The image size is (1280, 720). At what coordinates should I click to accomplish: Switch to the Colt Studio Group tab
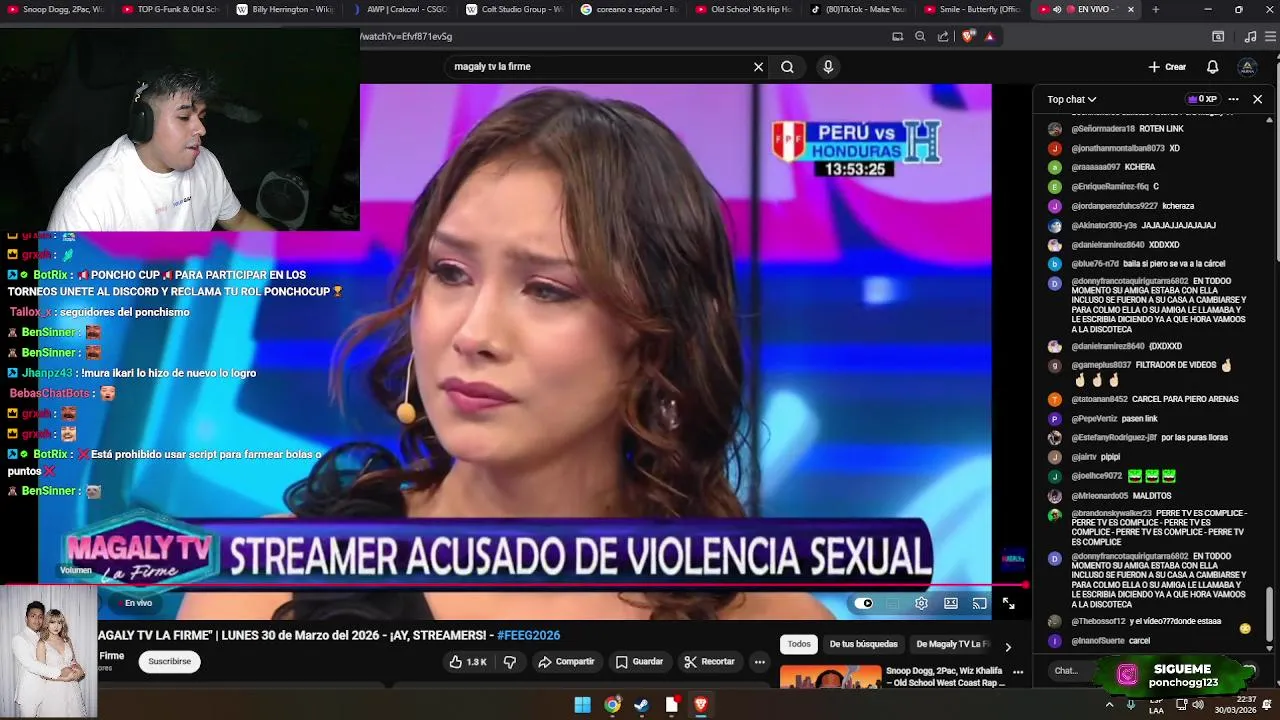tap(515, 10)
